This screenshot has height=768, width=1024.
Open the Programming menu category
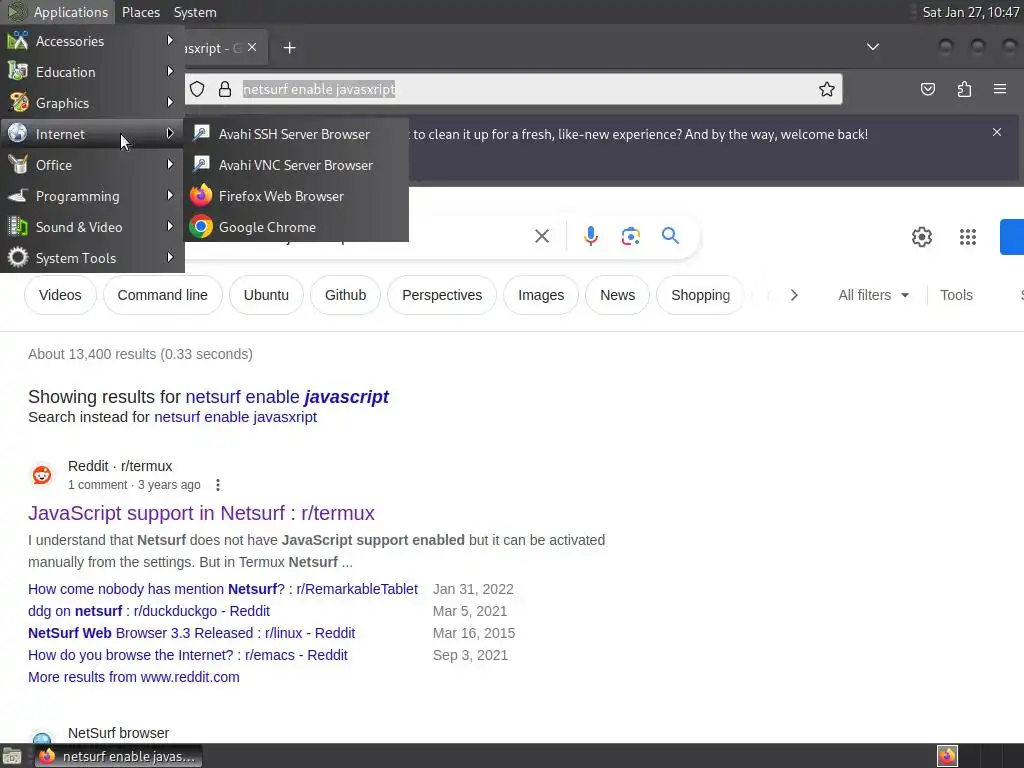92,196
